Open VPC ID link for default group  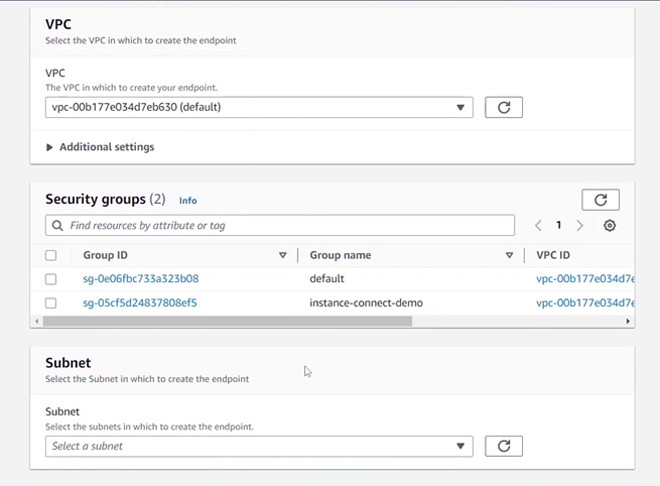pos(584,279)
